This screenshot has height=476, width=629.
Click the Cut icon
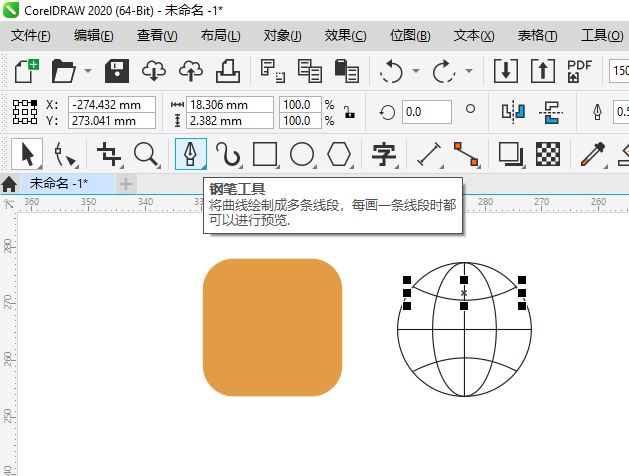click(273, 71)
